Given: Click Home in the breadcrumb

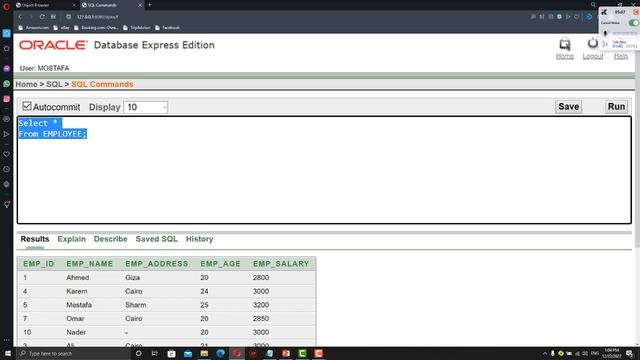Looking at the screenshot, I should tap(26, 84).
